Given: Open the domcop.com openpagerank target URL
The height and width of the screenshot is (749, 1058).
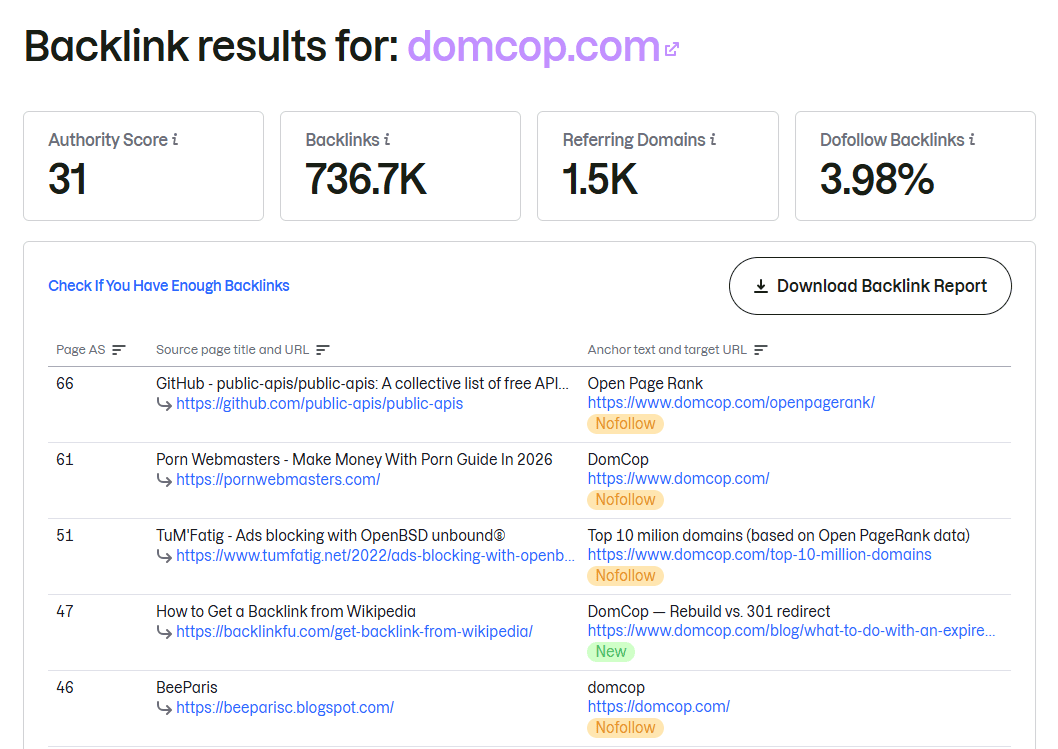Looking at the screenshot, I should [x=731, y=402].
